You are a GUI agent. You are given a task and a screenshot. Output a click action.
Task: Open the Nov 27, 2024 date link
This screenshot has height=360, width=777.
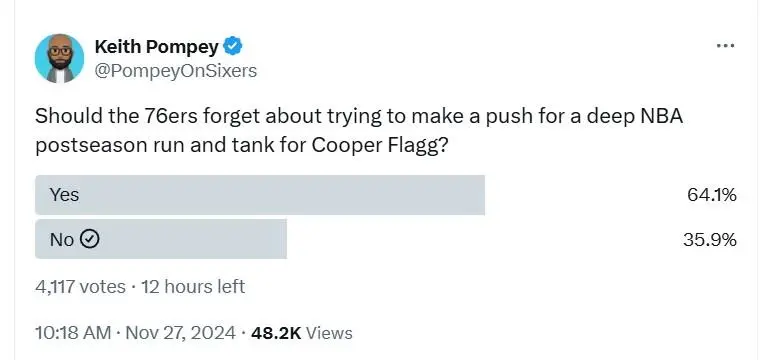point(181,333)
